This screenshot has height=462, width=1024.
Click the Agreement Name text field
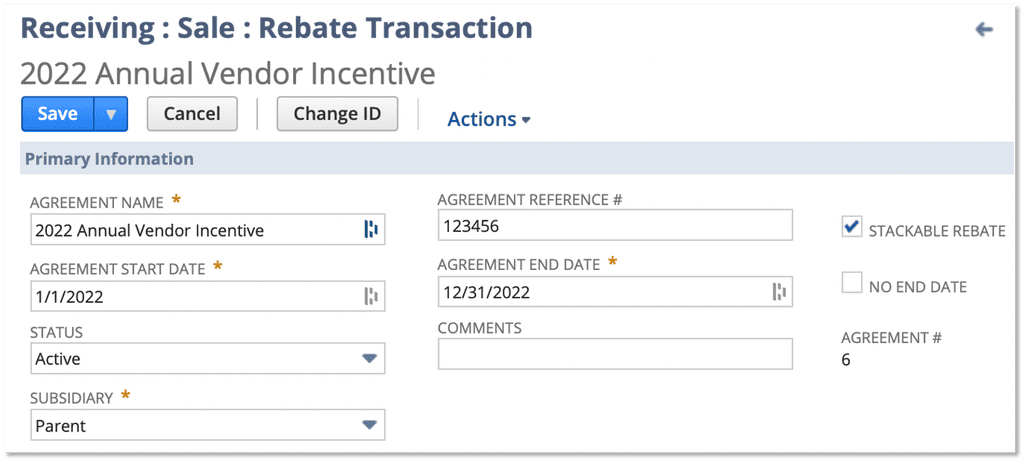coord(208,229)
